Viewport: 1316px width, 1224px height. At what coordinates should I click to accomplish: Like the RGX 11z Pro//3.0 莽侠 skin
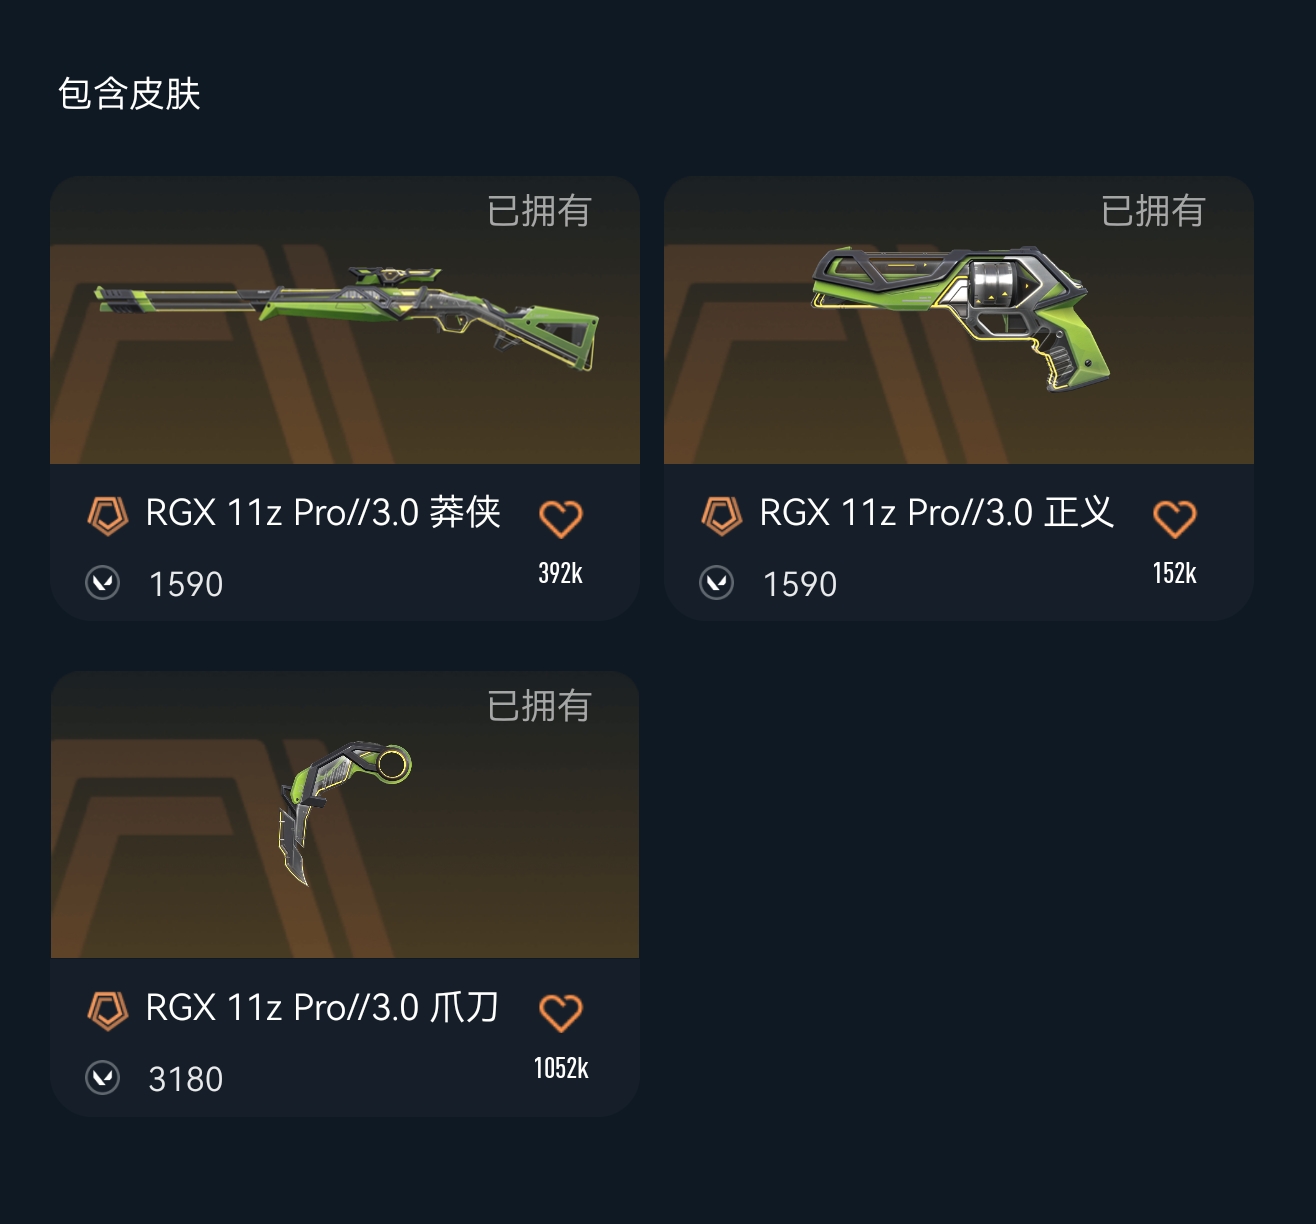(x=561, y=519)
